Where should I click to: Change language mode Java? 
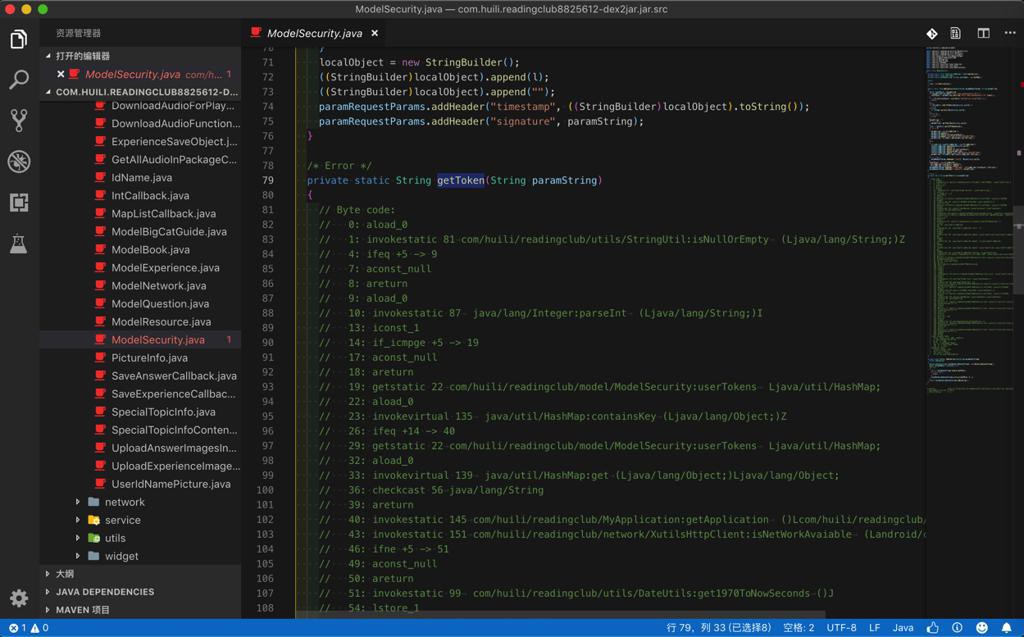click(903, 628)
